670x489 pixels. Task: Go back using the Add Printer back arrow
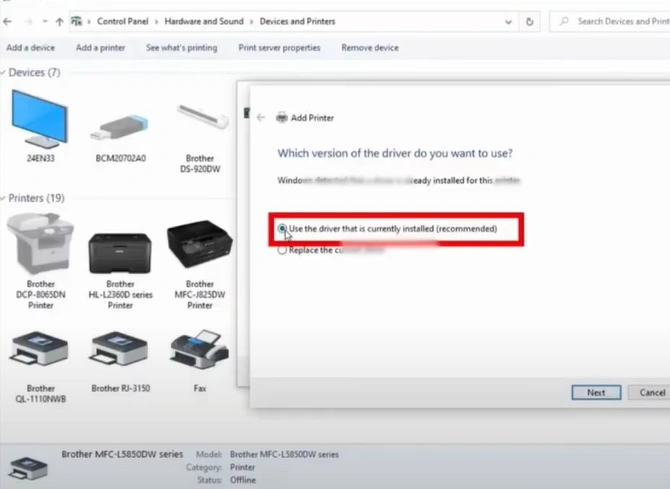coord(261,117)
